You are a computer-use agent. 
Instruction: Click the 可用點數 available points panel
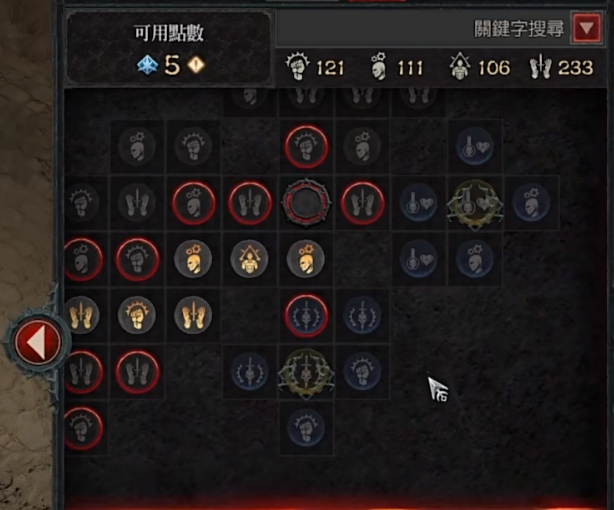(x=169, y=48)
